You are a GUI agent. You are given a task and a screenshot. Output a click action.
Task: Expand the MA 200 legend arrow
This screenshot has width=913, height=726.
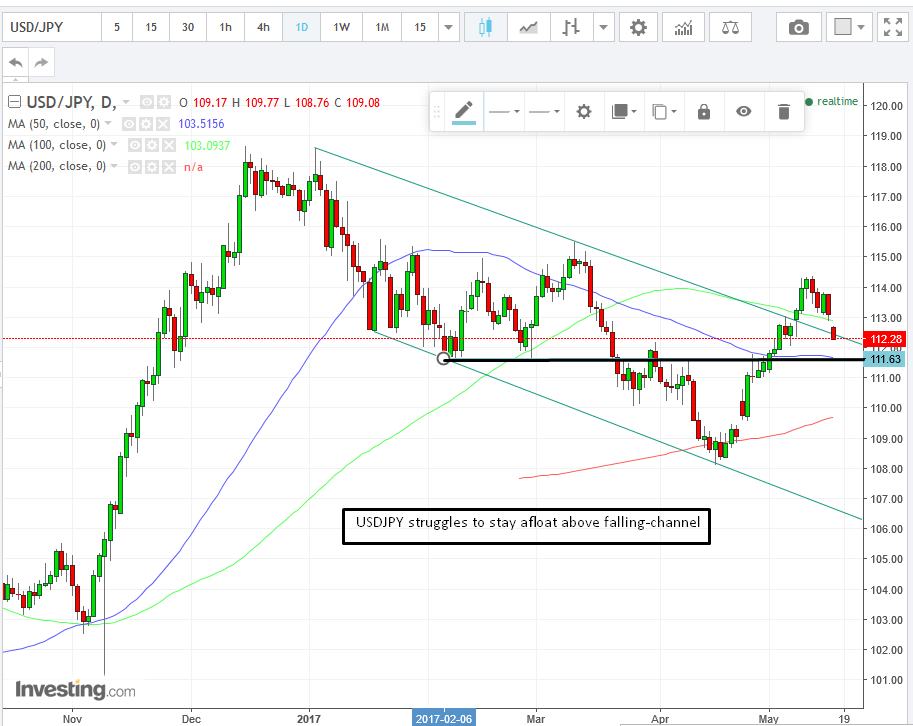(x=114, y=166)
